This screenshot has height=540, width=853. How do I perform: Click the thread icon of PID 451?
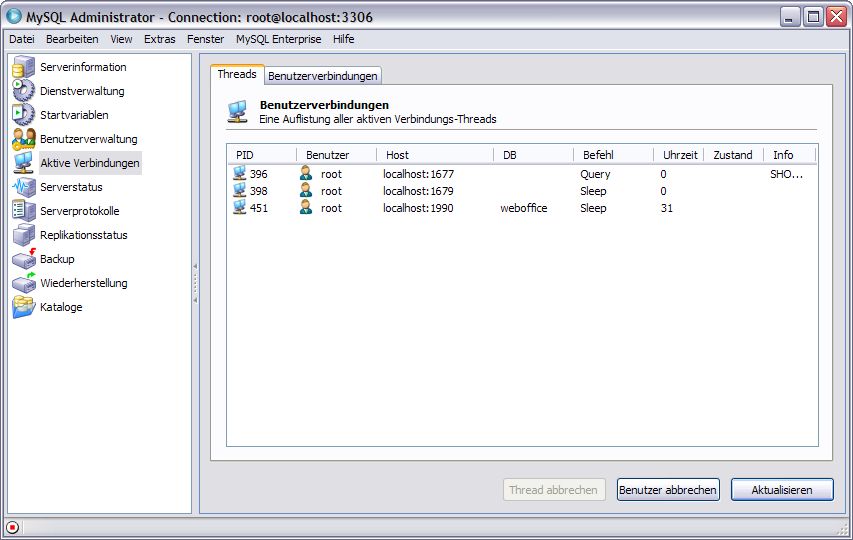[239, 207]
